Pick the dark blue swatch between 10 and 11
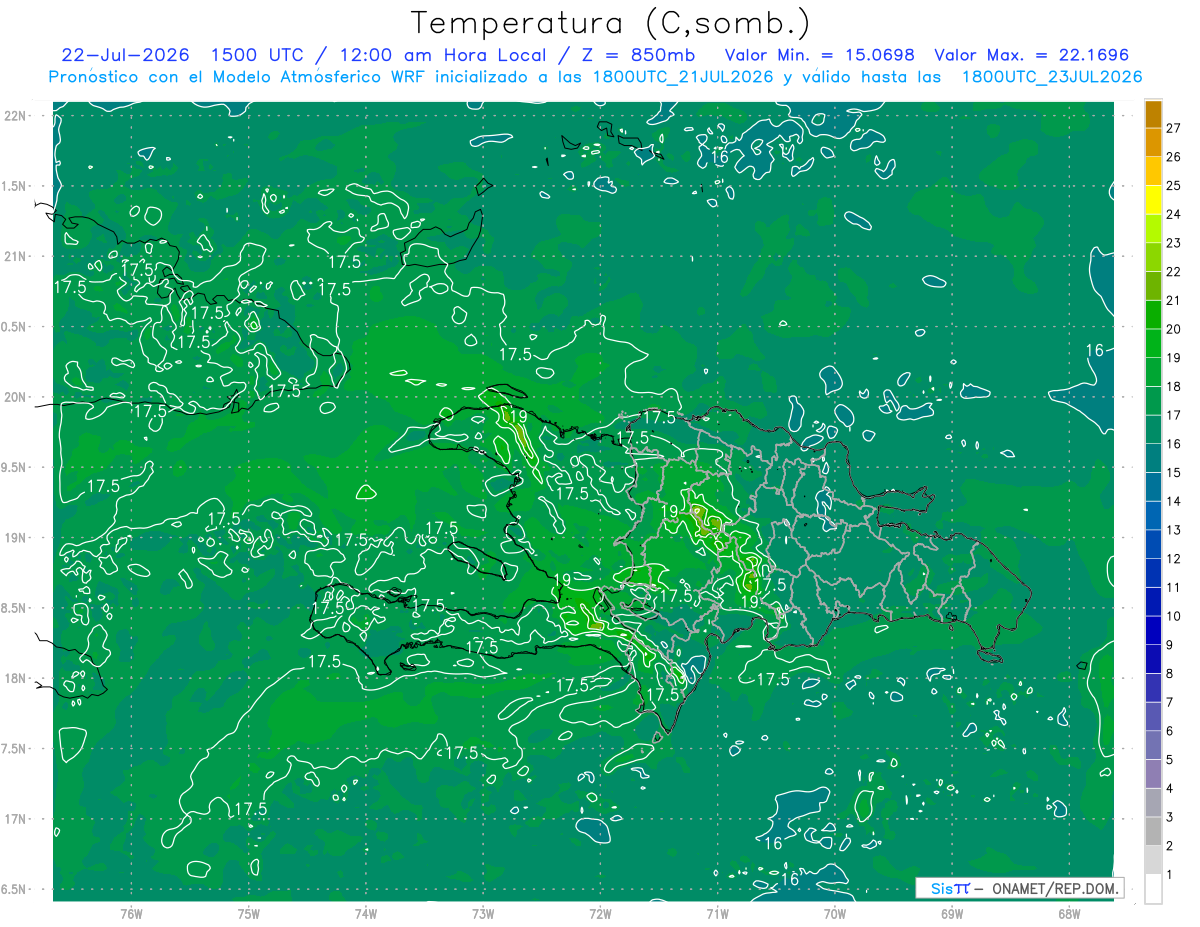Image resolution: width=1200 pixels, height=927 pixels. 1153,602
